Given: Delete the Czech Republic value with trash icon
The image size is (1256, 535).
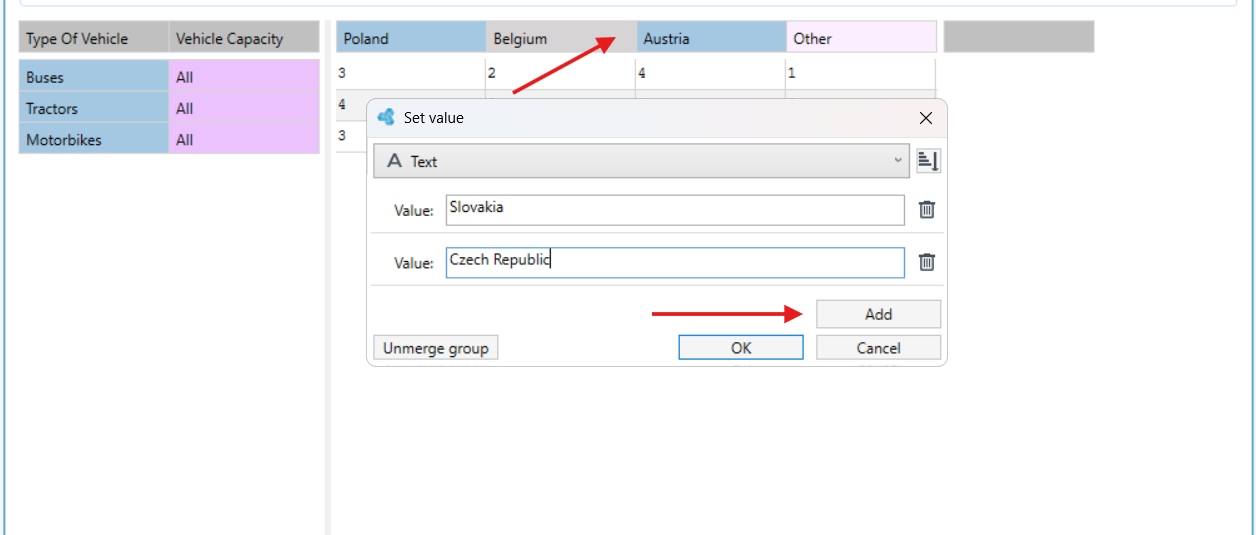Looking at the screenshot, I should (x=927, y=262).
